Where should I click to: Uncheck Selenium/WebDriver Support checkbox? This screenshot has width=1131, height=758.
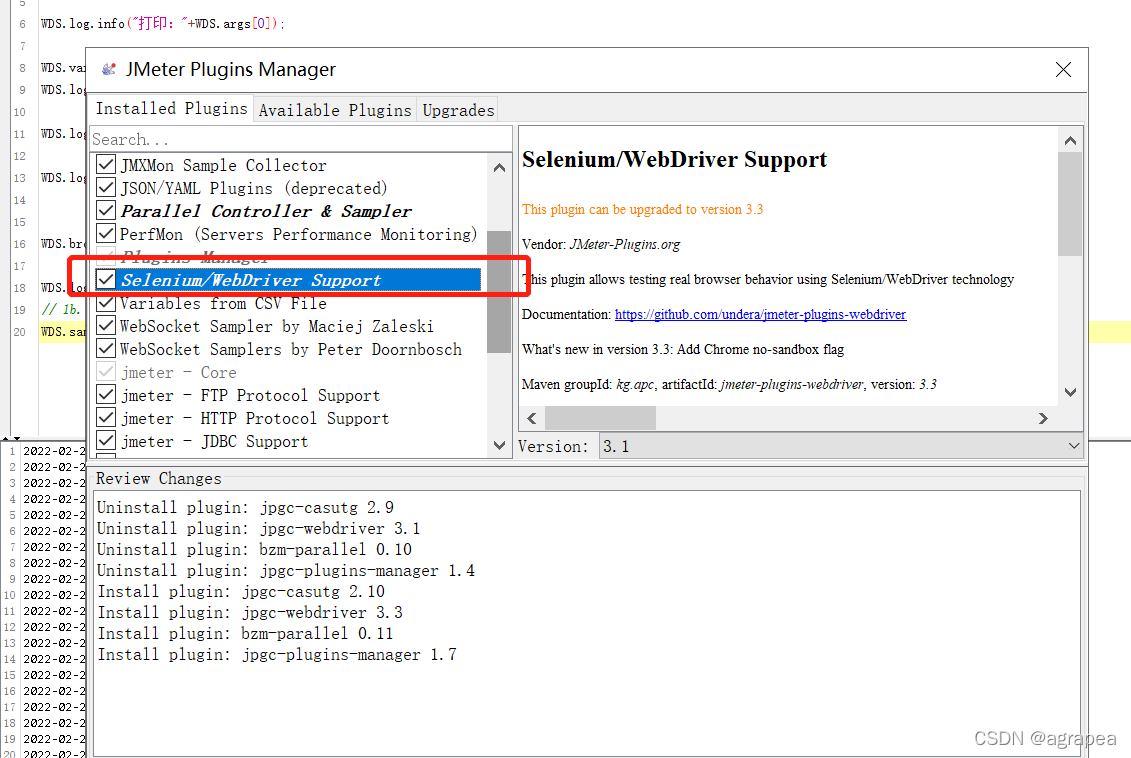(x=106, y=279)
